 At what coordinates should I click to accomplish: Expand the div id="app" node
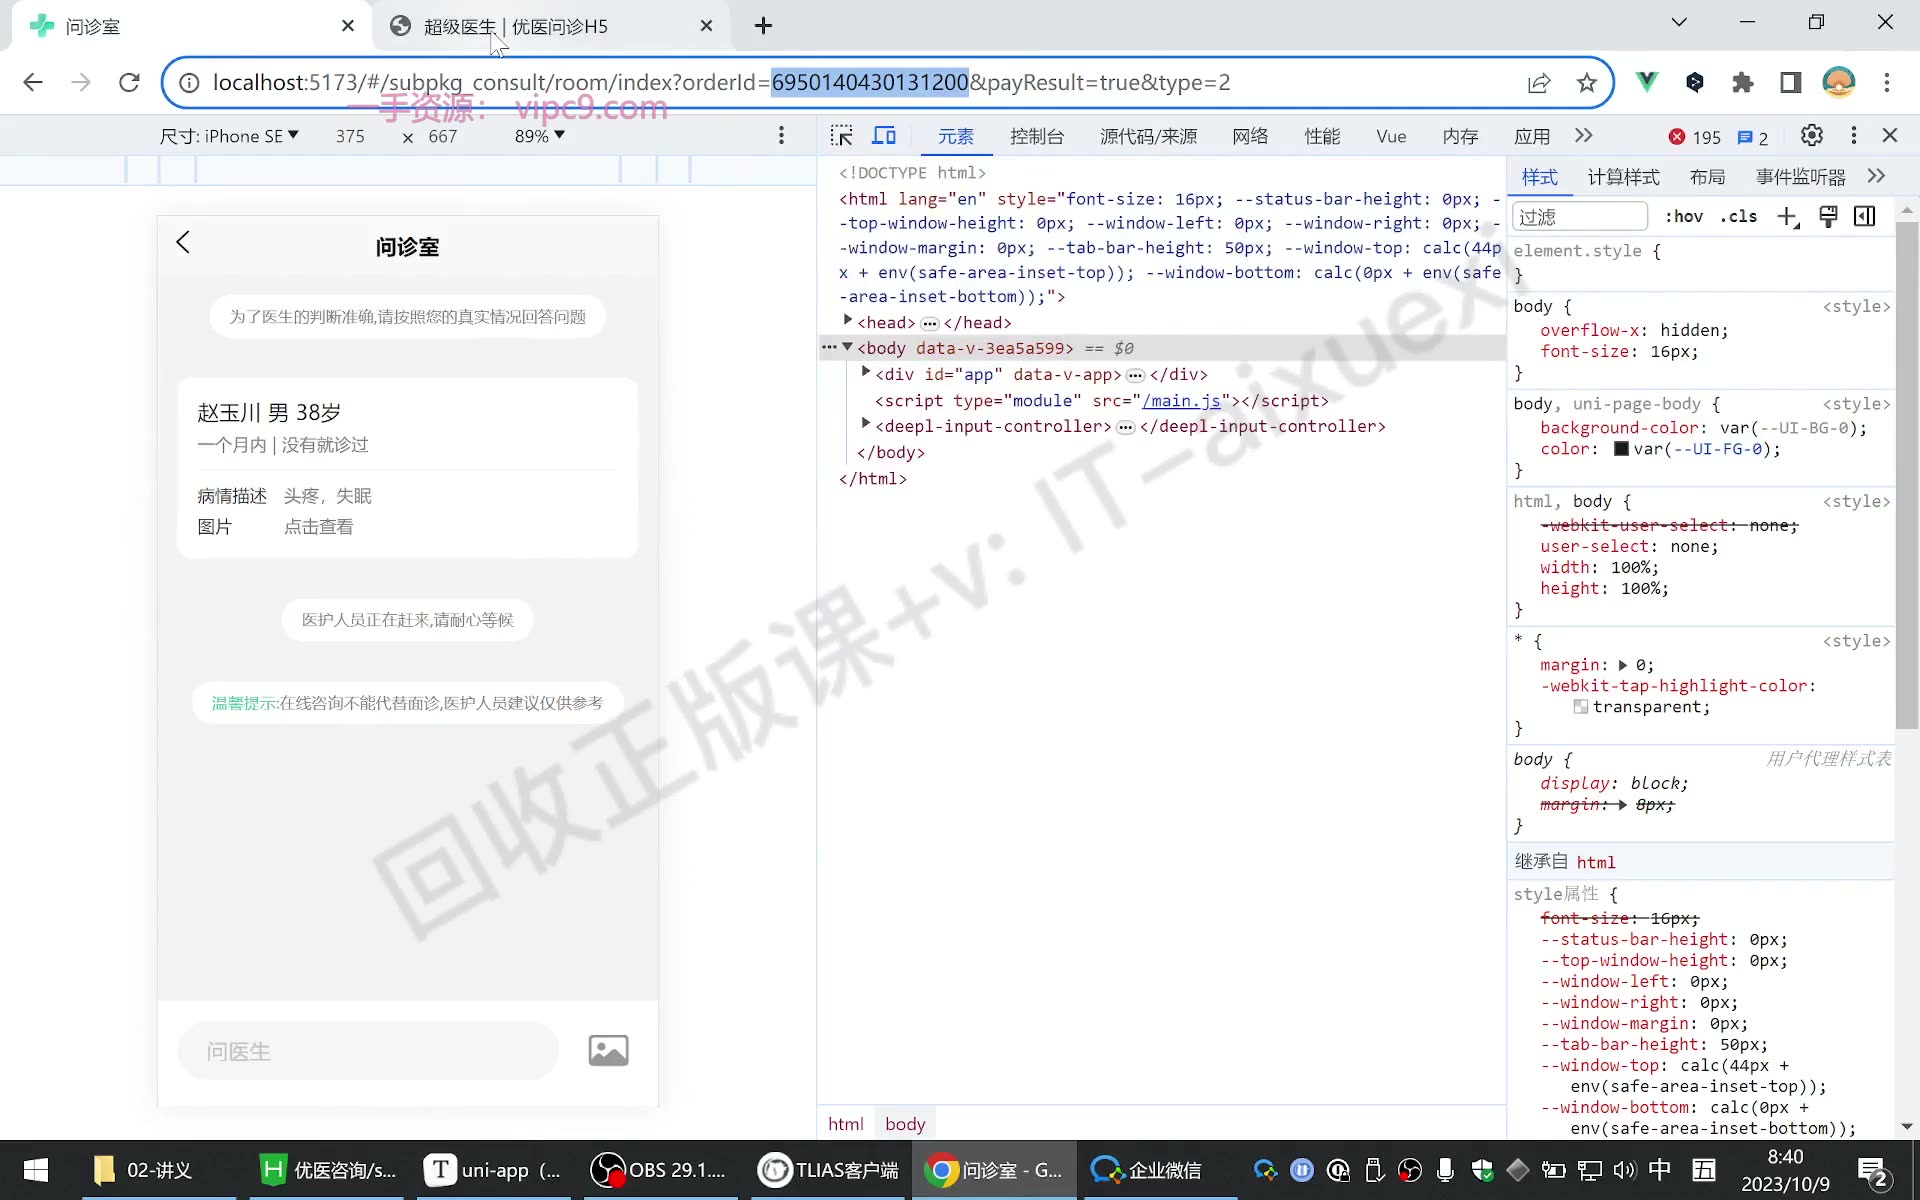pos(866,373)
